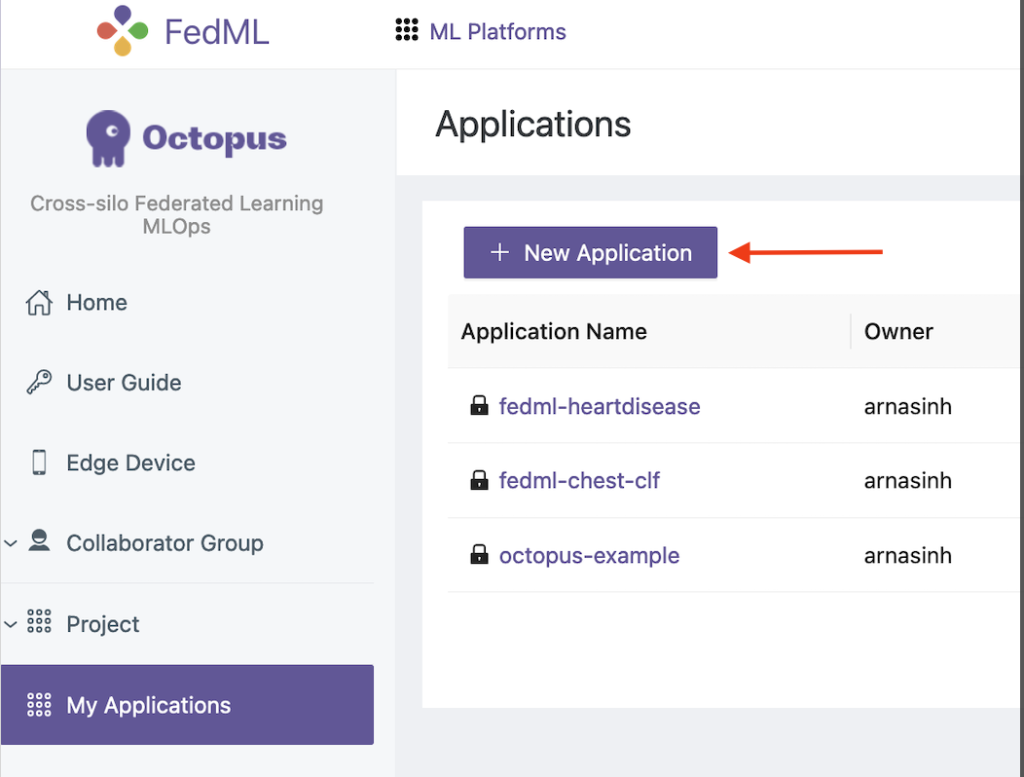Open the octopus-example application link

click(x=589, y=556)
